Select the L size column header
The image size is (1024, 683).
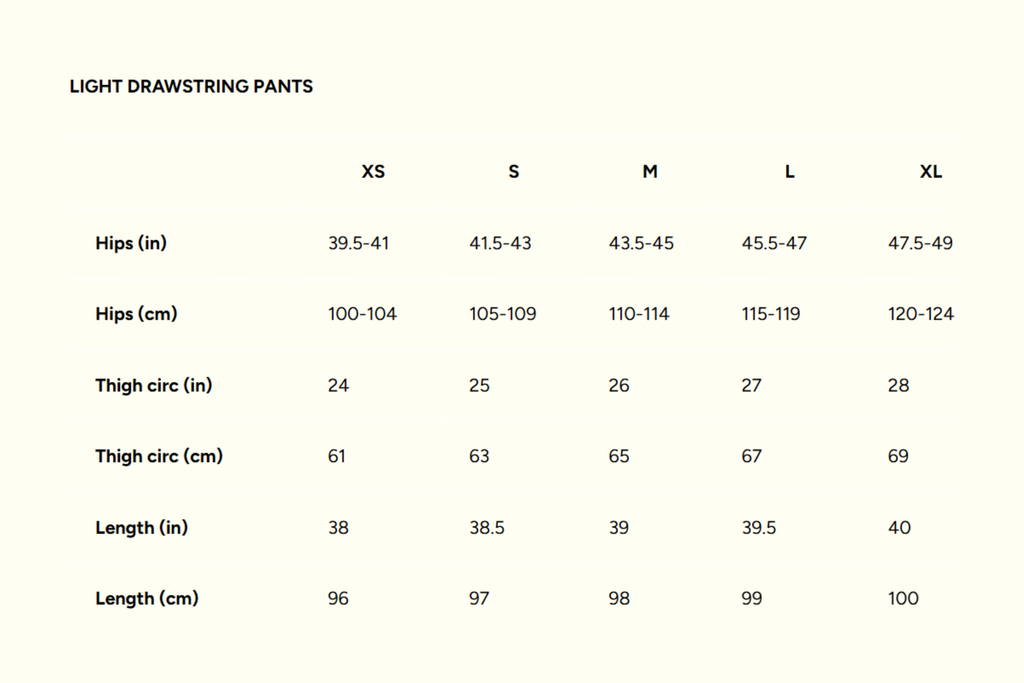(x=790, y=172)
